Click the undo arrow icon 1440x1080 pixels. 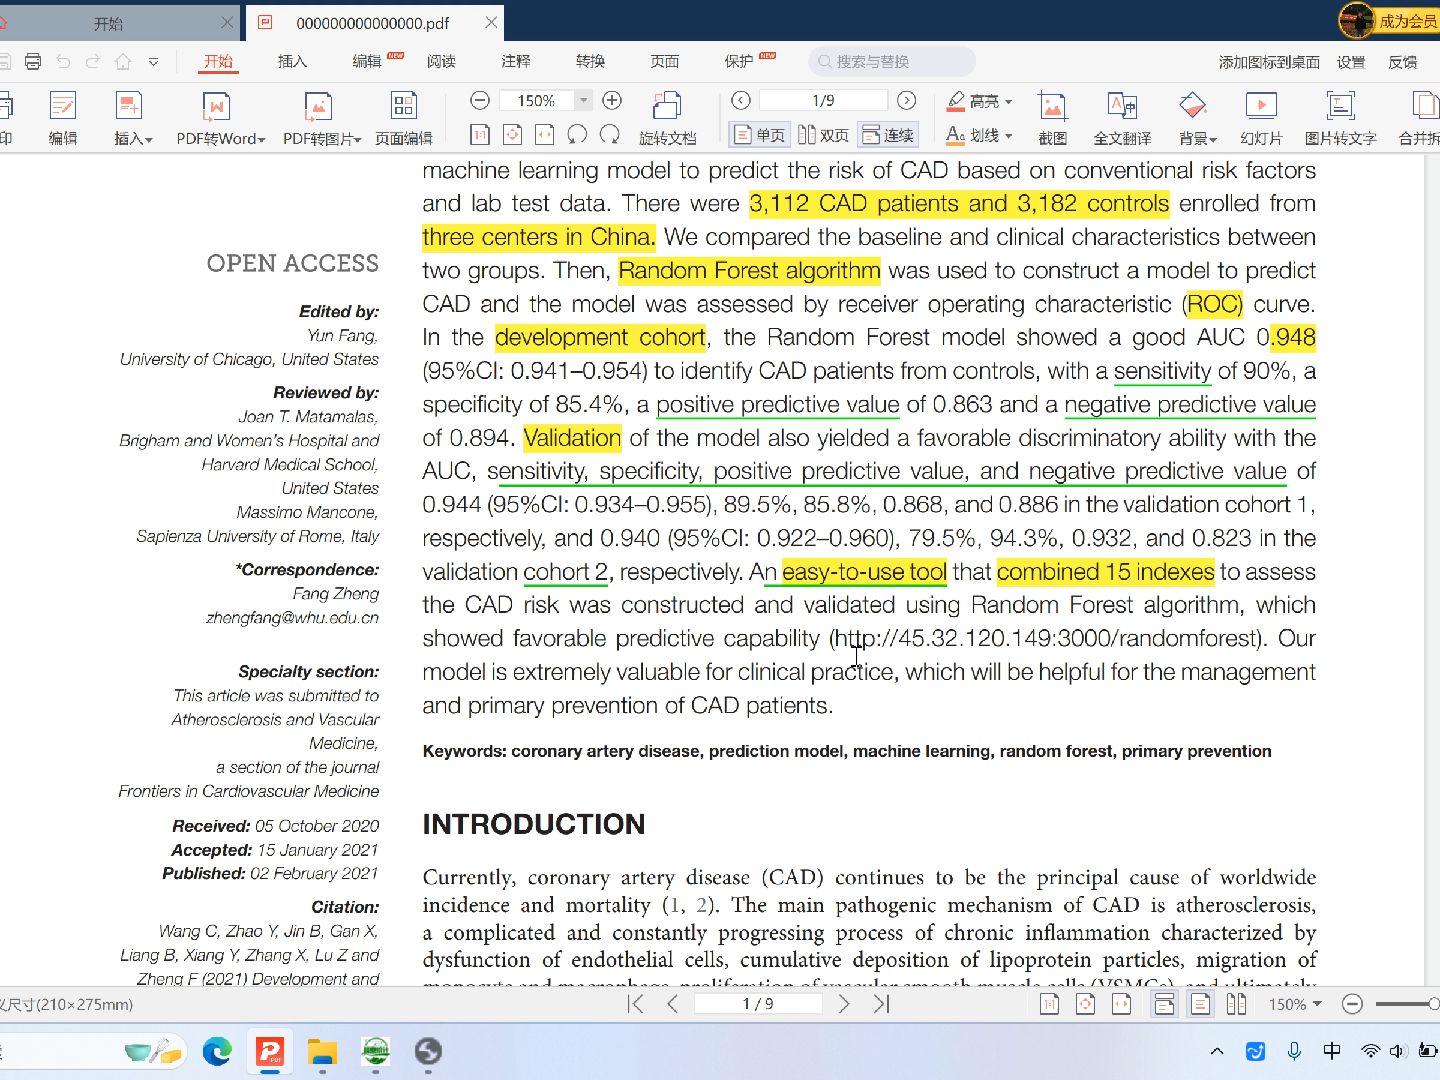pos(63,62)
